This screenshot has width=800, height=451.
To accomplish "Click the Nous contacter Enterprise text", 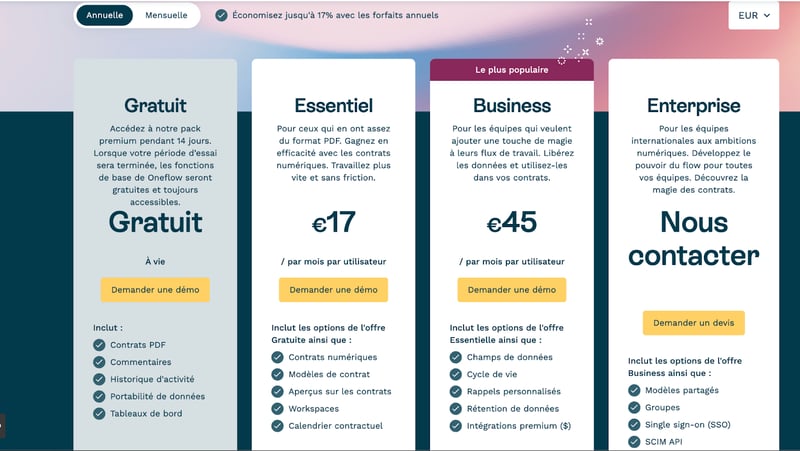I will [x=693, y=239].
